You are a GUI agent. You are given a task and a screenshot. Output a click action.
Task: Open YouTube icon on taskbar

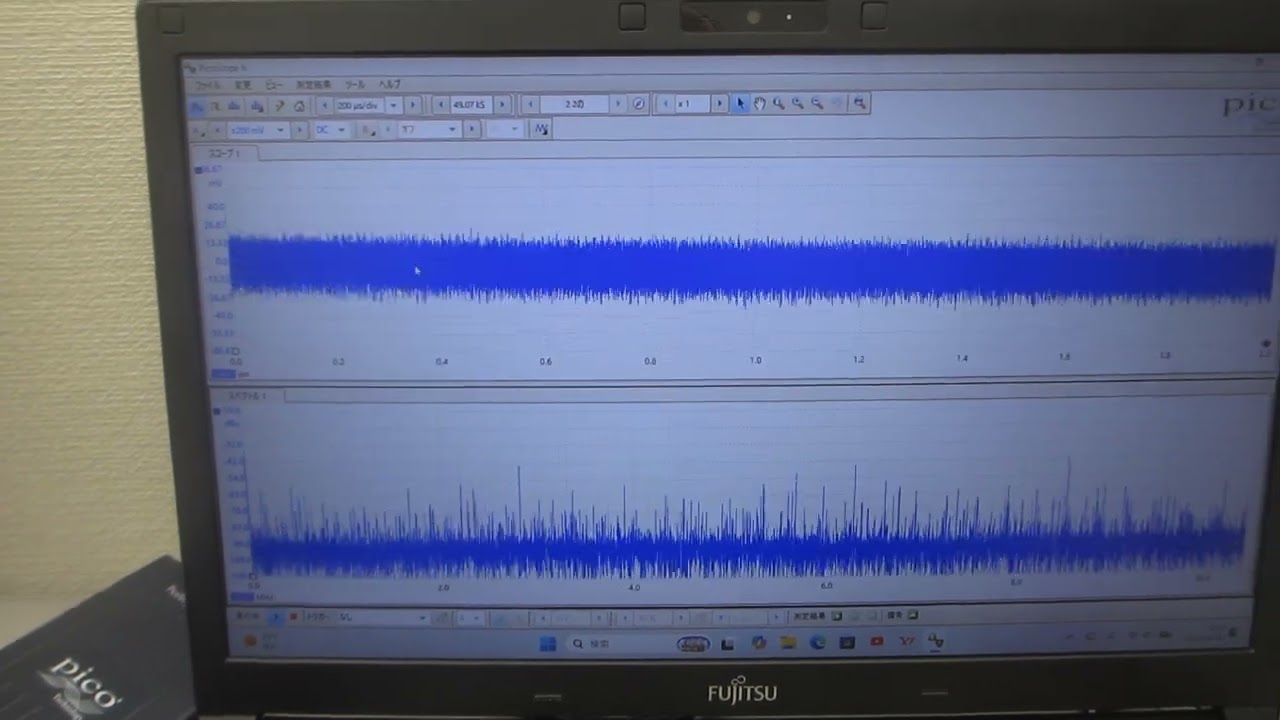click(x=876, y=642)
